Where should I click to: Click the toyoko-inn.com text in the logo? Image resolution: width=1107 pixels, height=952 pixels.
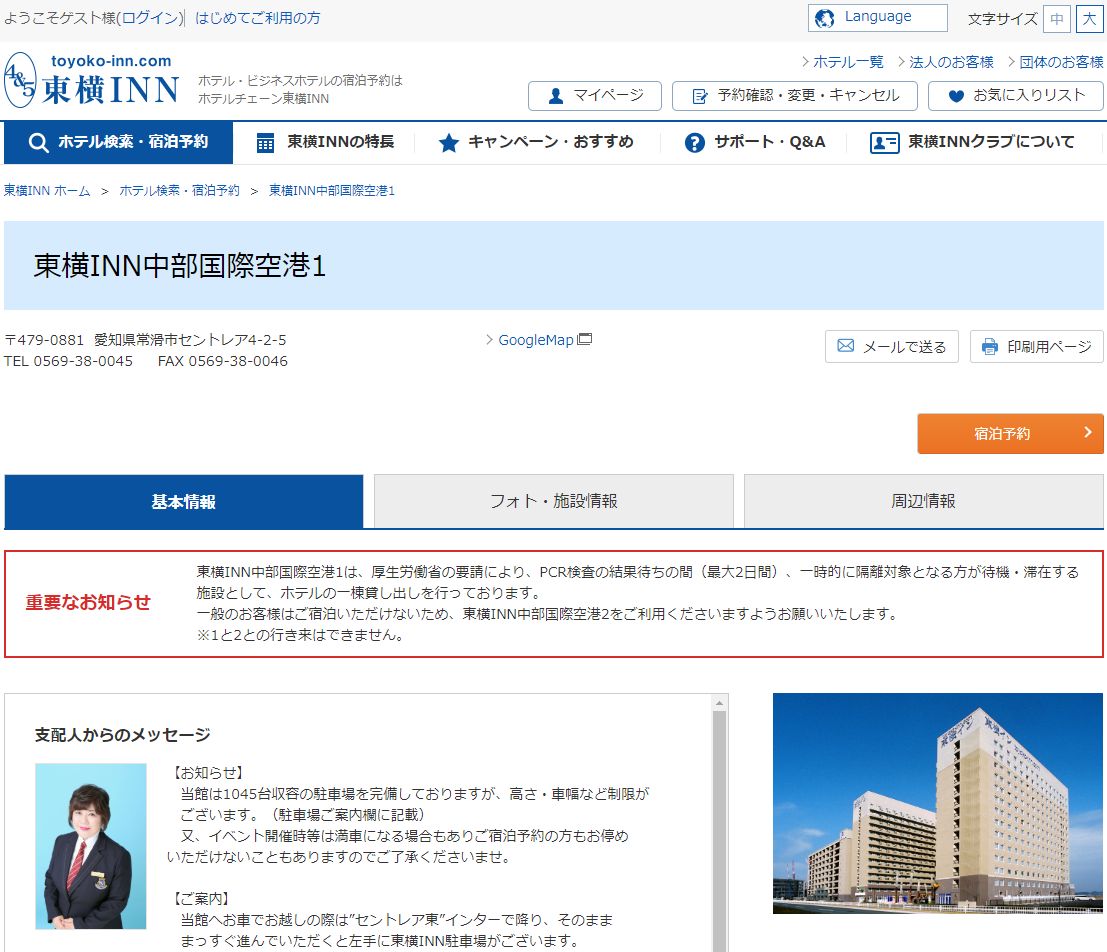(x=112, y=61)
